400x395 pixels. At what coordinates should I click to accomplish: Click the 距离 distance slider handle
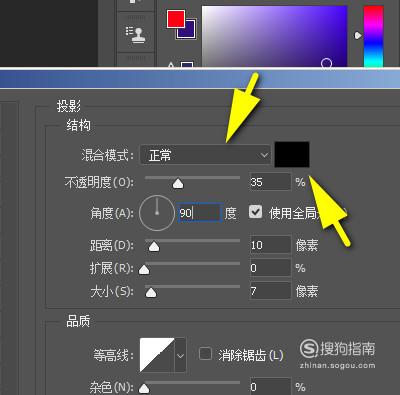click(x=154, y=247)
